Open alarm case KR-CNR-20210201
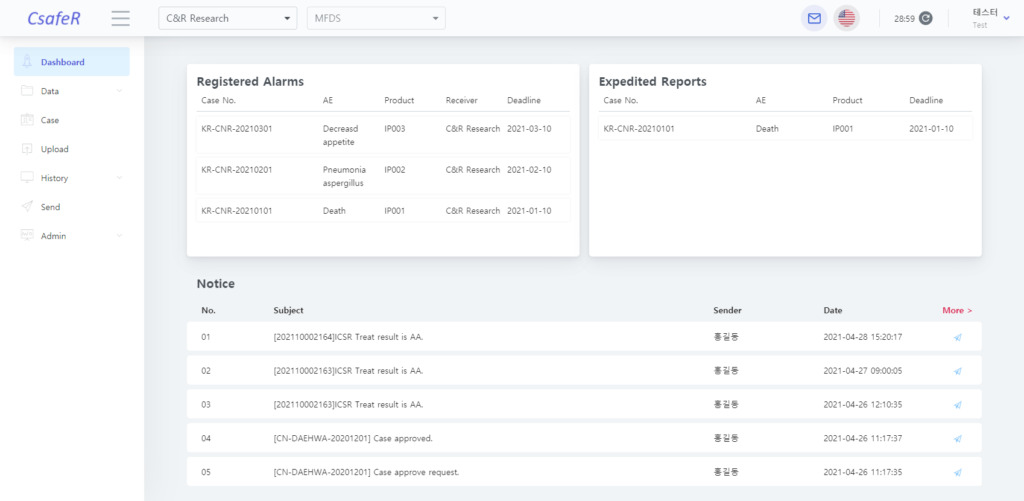Screen dimensions: 1024x501 pos(236,170)
